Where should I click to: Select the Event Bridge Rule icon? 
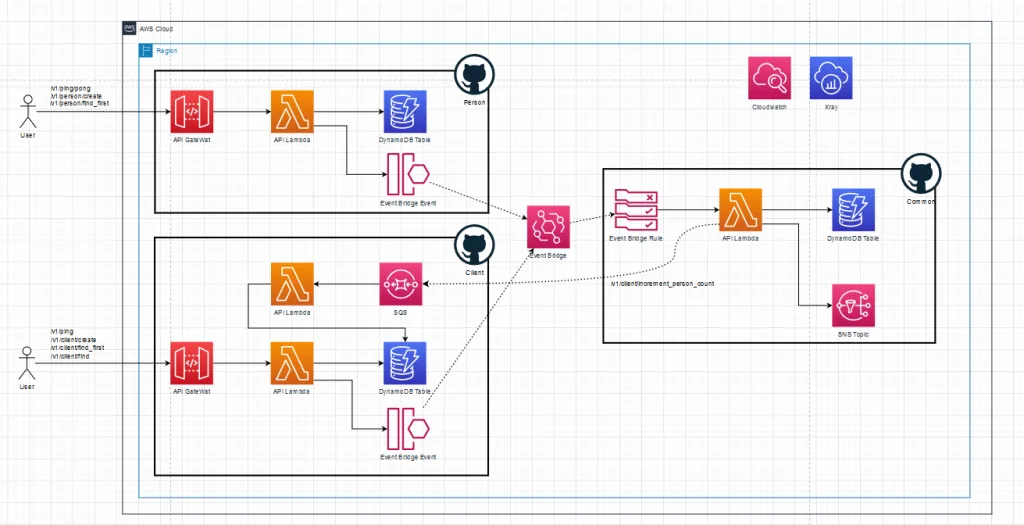click(x=636, y=210)
